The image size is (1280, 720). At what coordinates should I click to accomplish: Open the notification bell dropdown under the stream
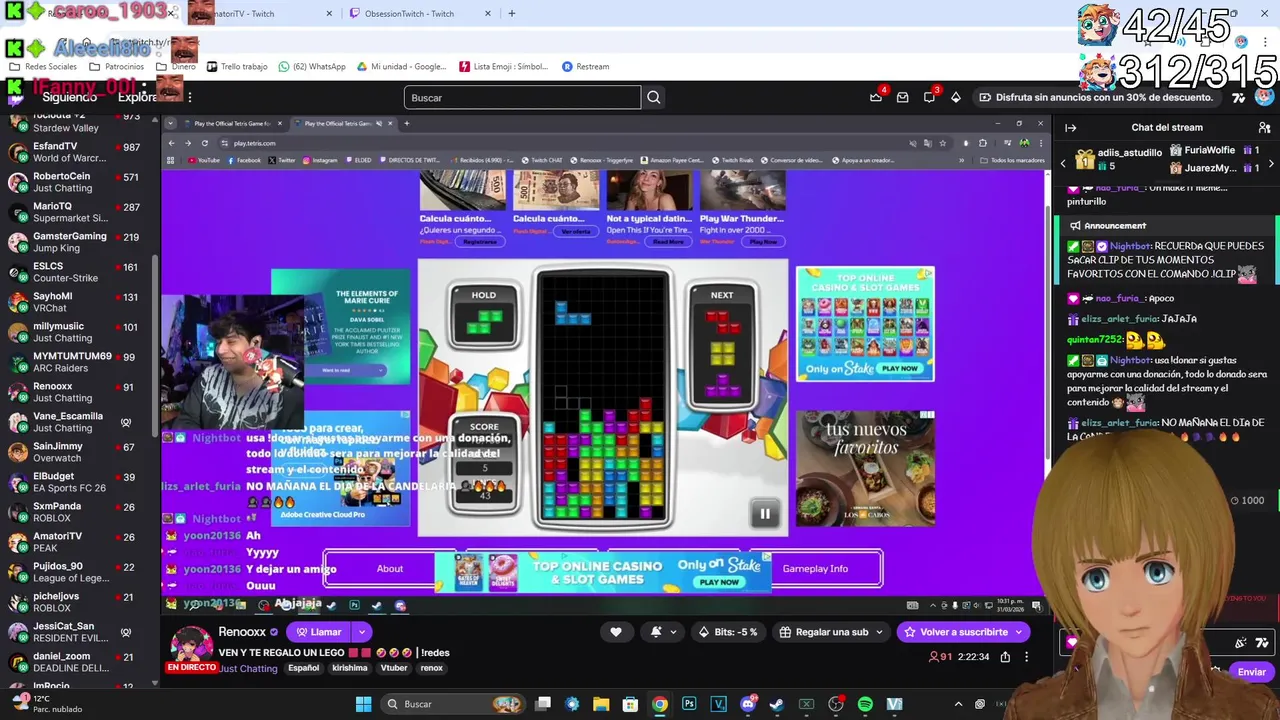coord(663,632)
